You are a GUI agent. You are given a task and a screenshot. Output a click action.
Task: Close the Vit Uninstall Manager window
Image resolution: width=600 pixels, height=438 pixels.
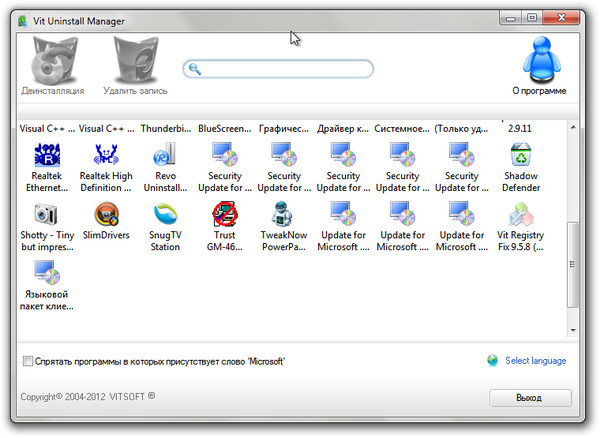[x=561, y=18]
